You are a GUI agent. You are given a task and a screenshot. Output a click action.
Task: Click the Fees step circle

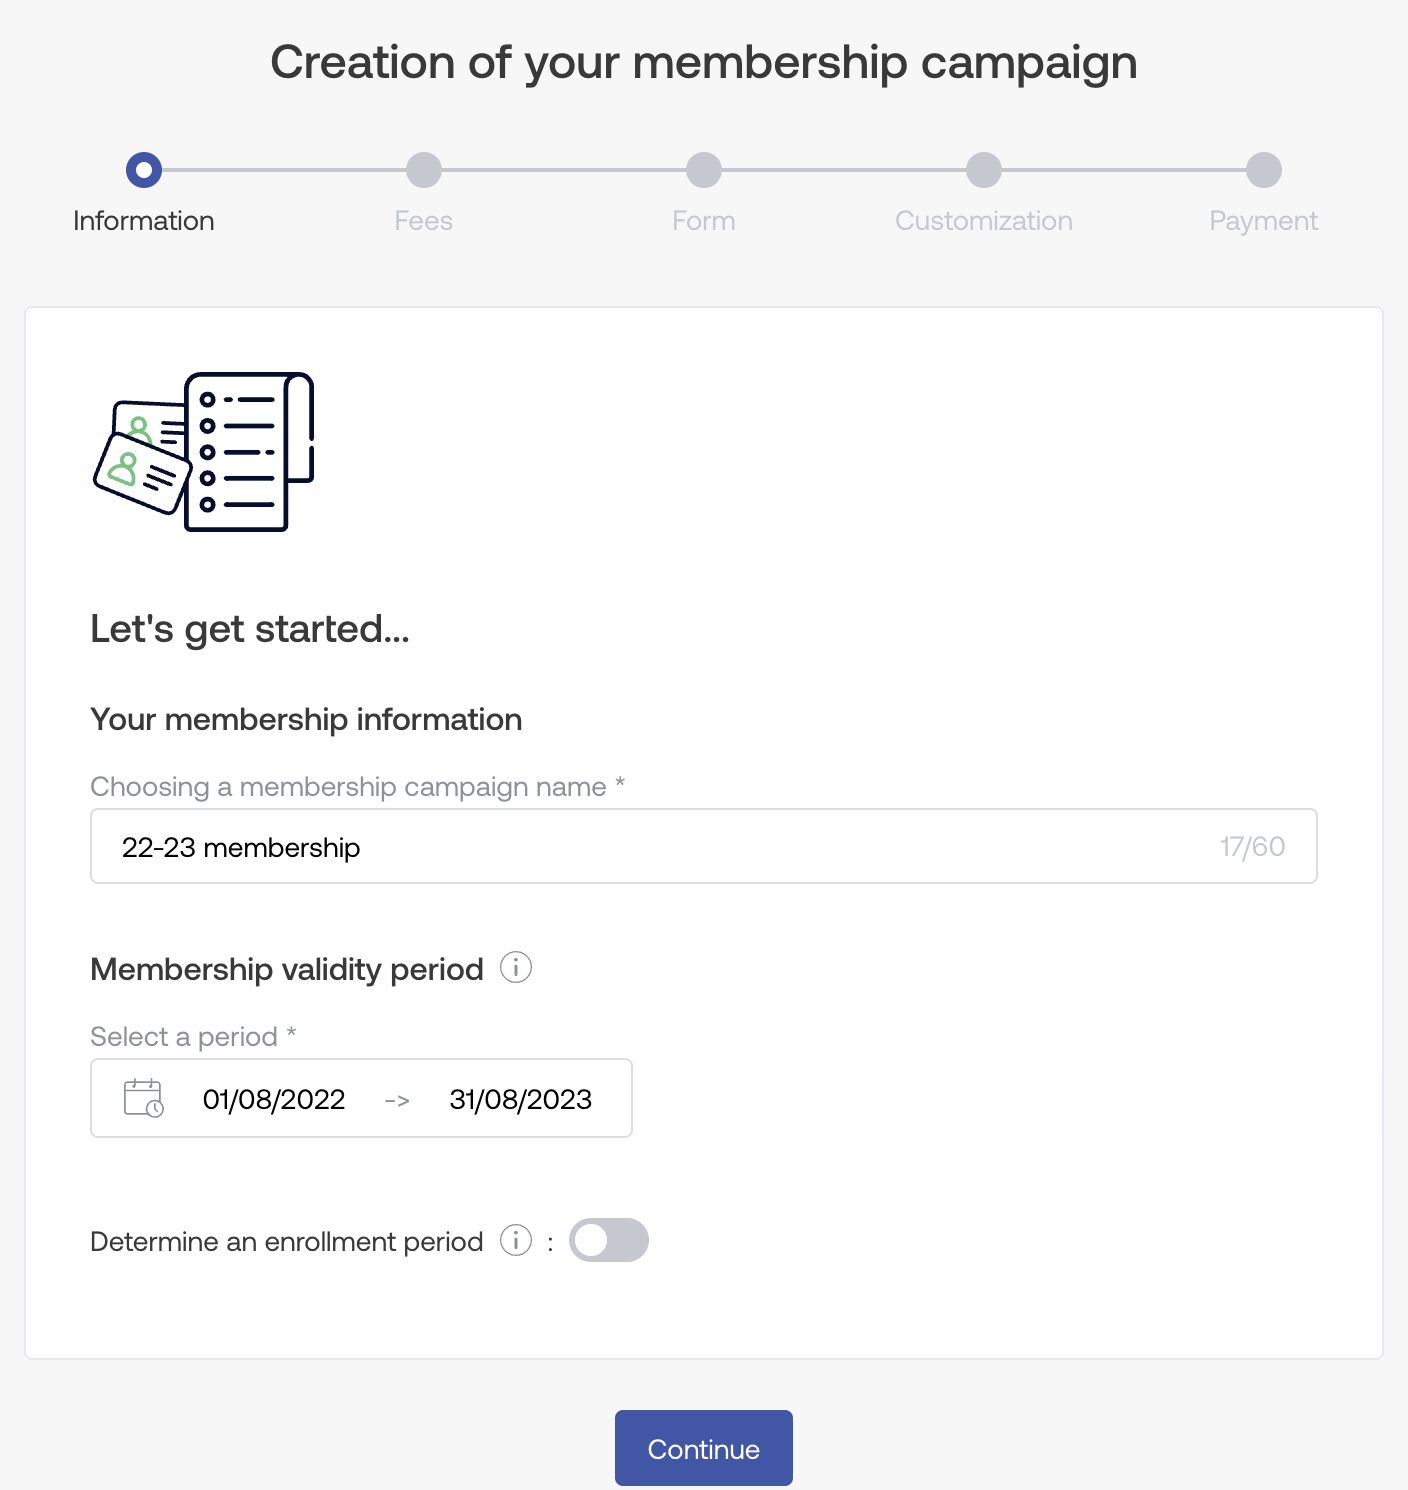point(424,170)
